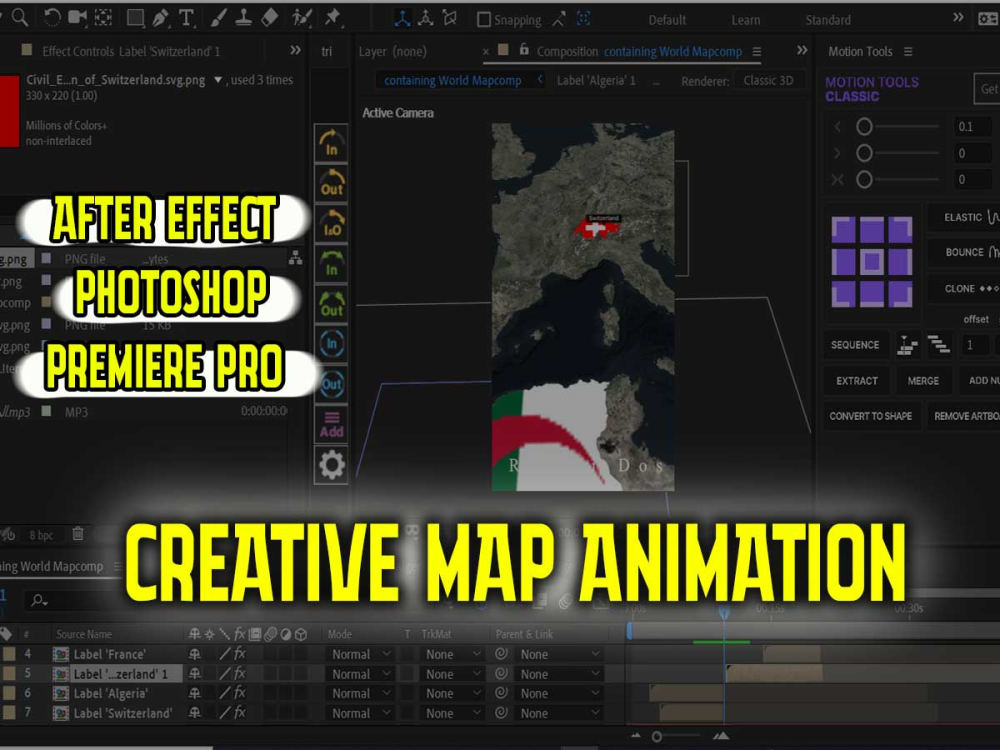The height and width of the screenshot is (750, 1000).
Task: Select the Zoom magnifier tool
Action: (x=20, y=17)
